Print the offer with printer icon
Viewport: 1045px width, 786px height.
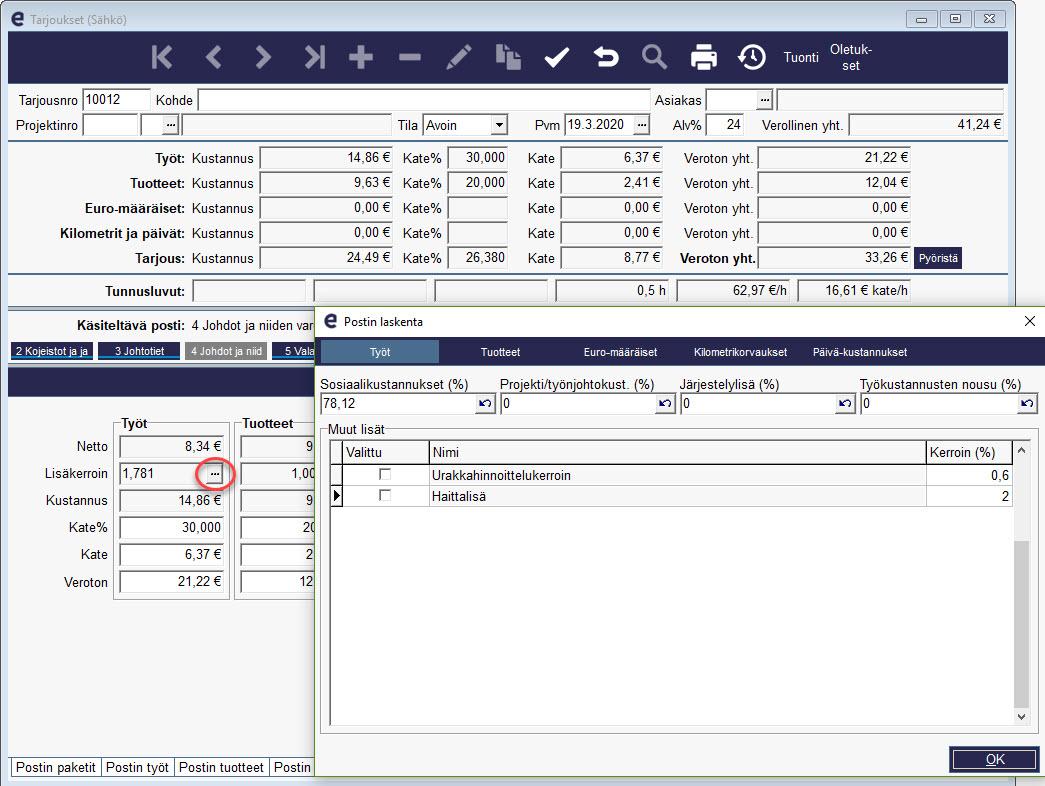(704, 57)
